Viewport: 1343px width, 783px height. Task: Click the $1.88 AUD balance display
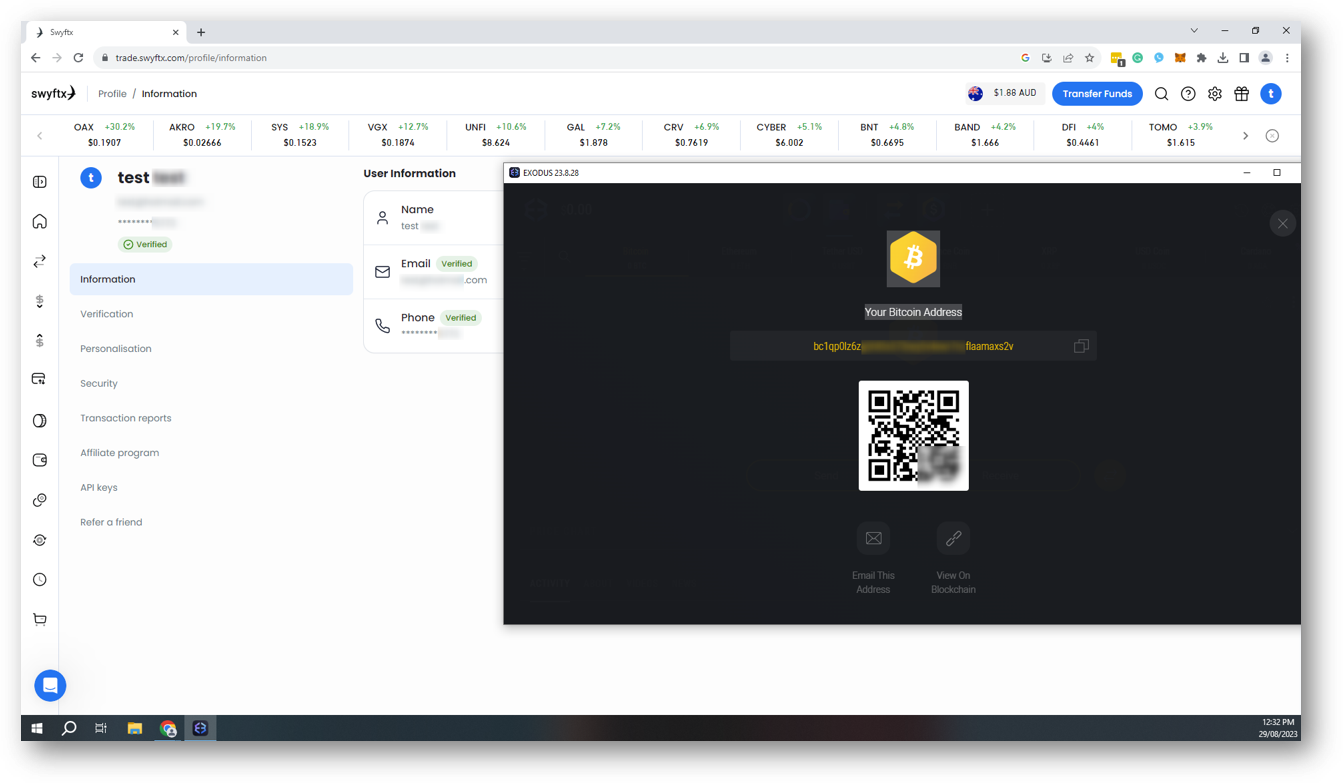(x=1003, y=93)
